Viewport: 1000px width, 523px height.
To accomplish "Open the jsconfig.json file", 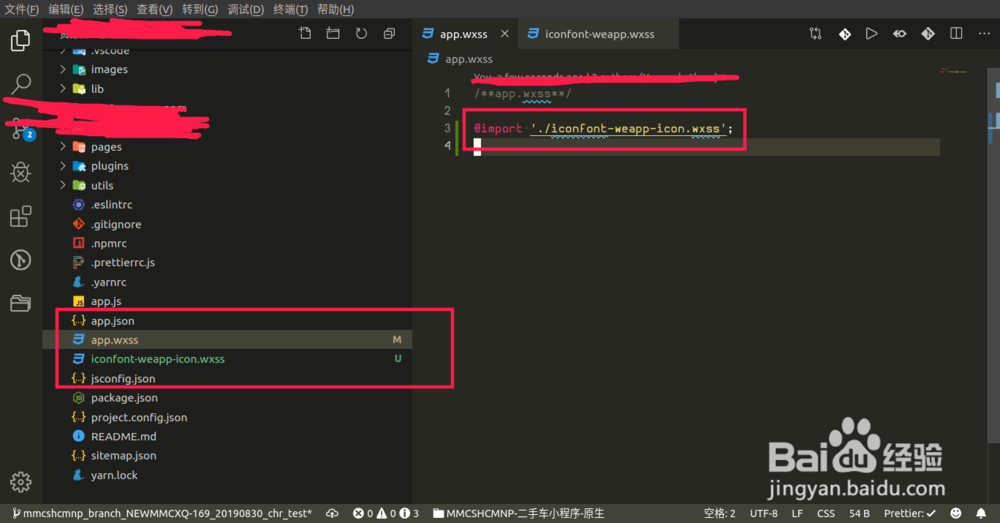I will click(228, 378).
